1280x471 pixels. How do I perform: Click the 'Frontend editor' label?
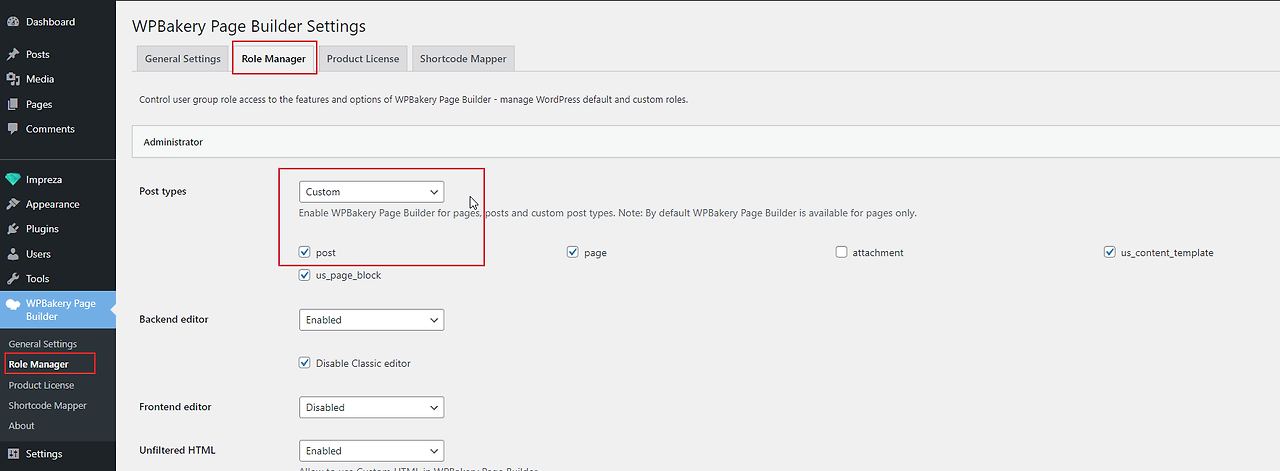pos(175,407)
